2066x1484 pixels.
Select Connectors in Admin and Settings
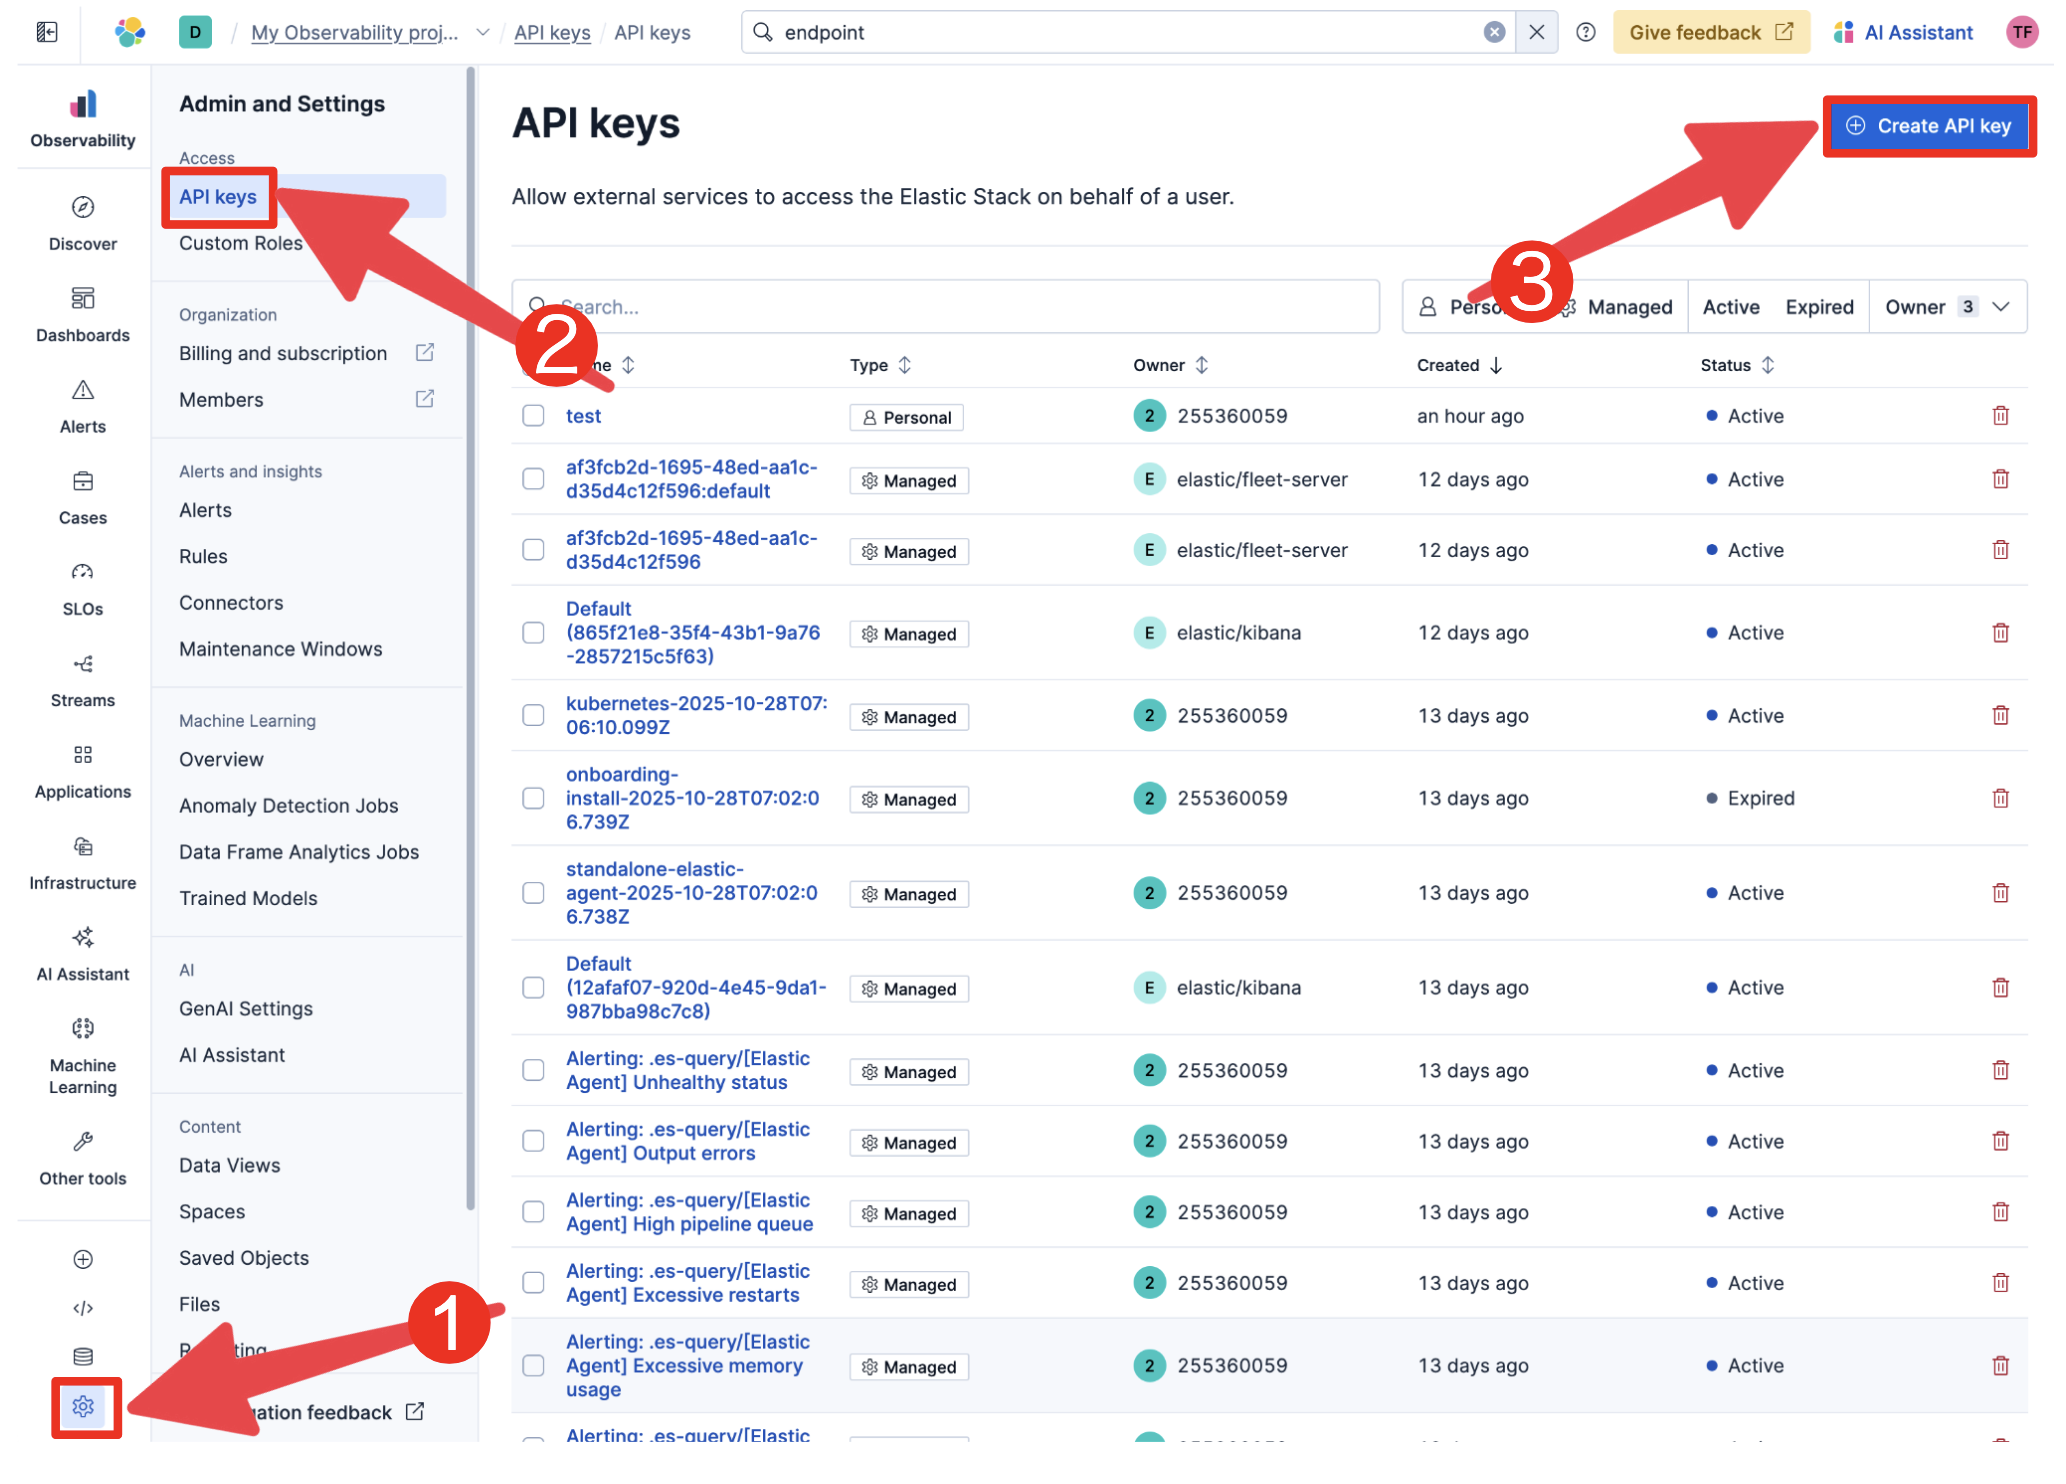231,603
